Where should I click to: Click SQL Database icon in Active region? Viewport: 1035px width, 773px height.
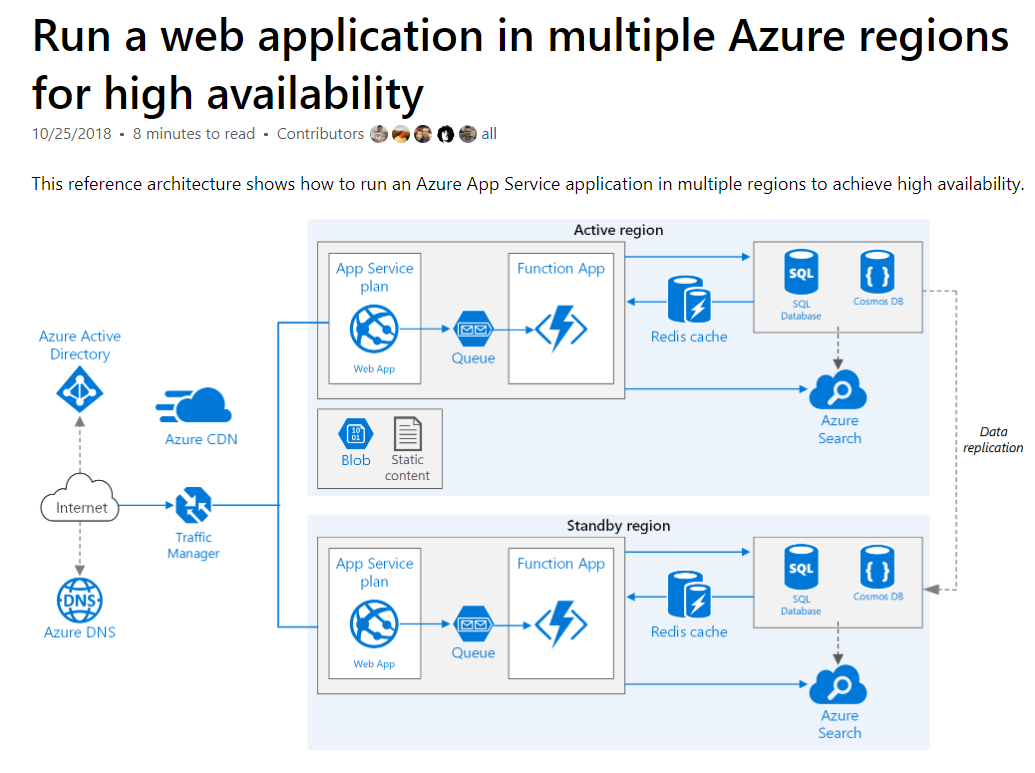click(801, 273)
